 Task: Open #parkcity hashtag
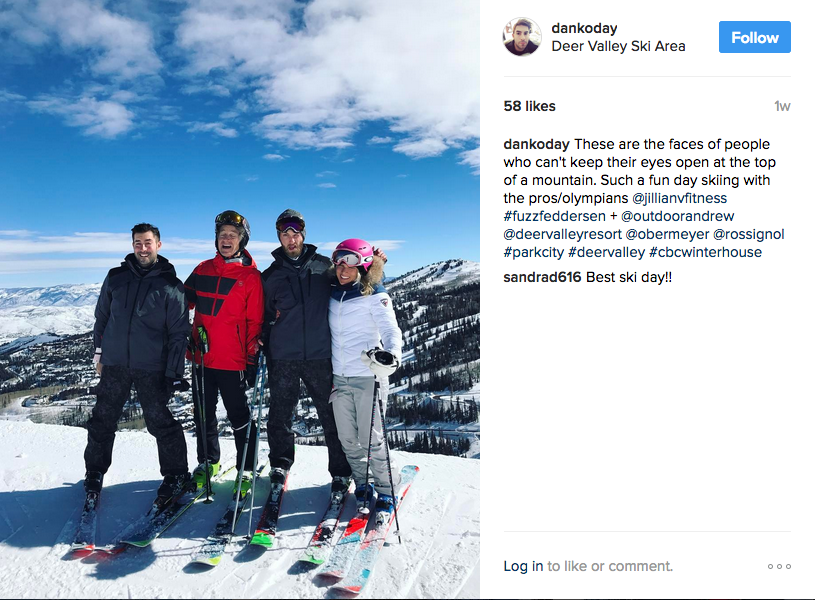click(x=533, y=252)
